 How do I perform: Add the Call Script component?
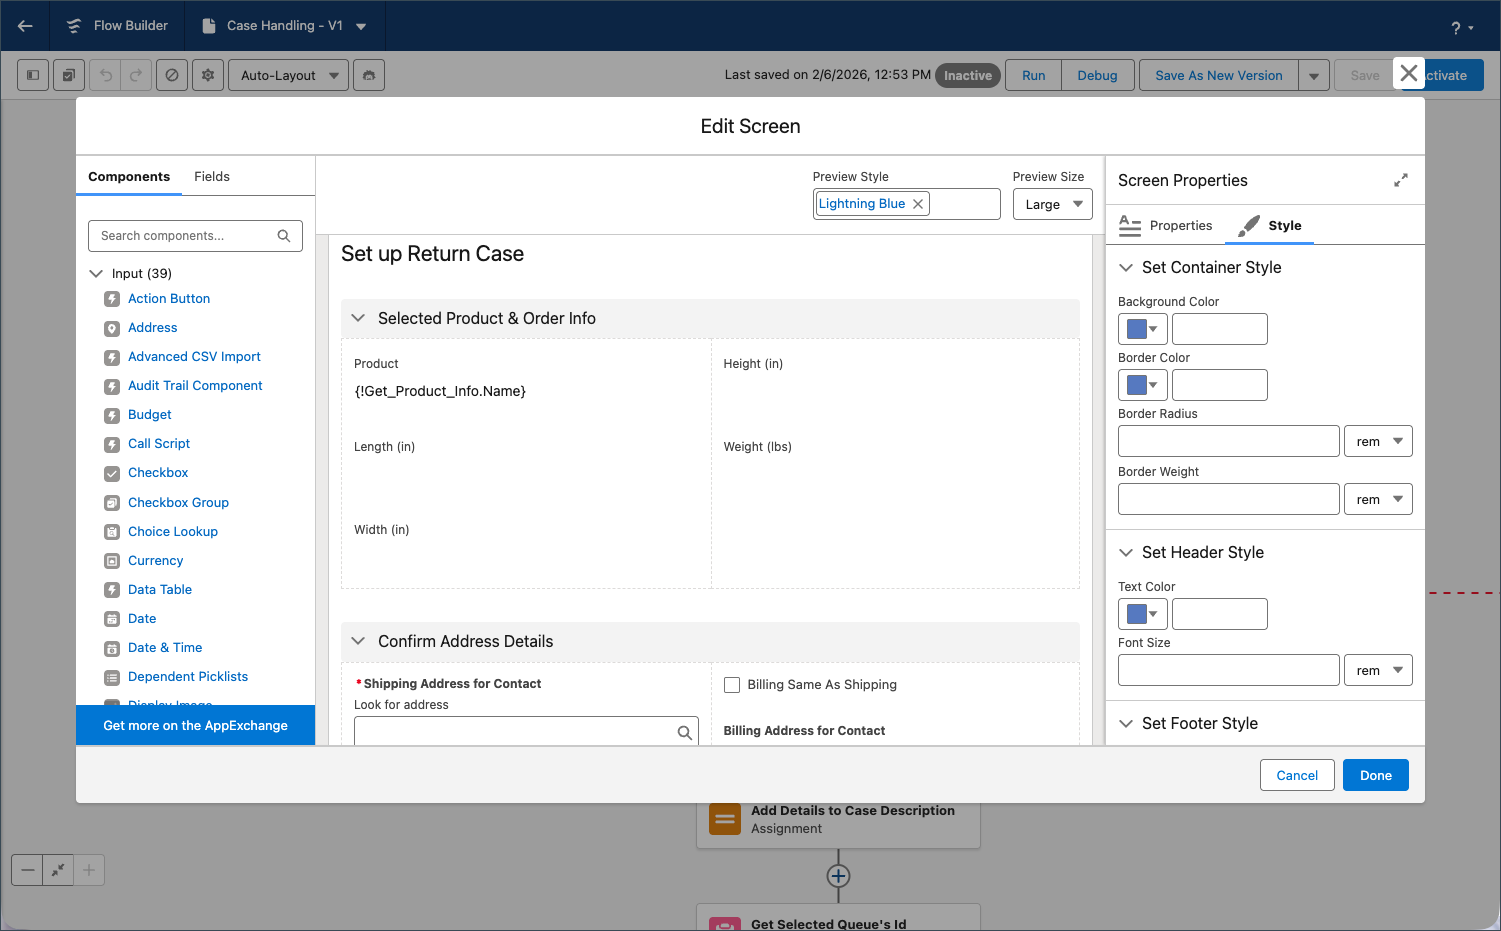[x=159, y=444]
